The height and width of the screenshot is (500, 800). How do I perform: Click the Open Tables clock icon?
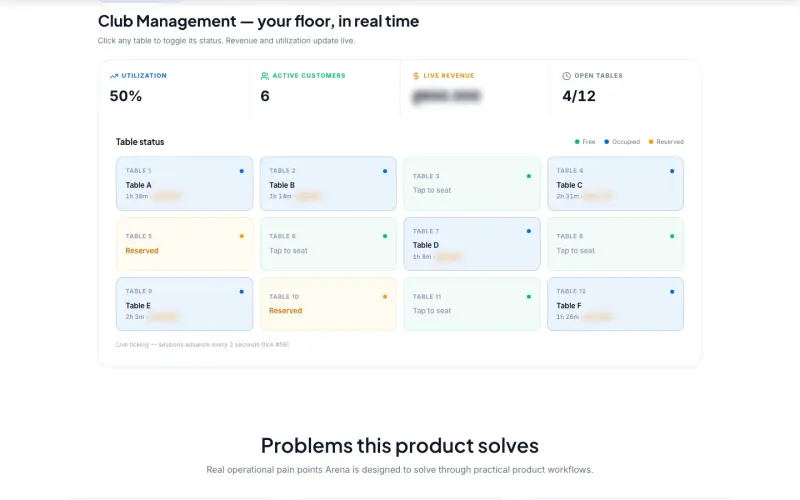pos(566,76)
